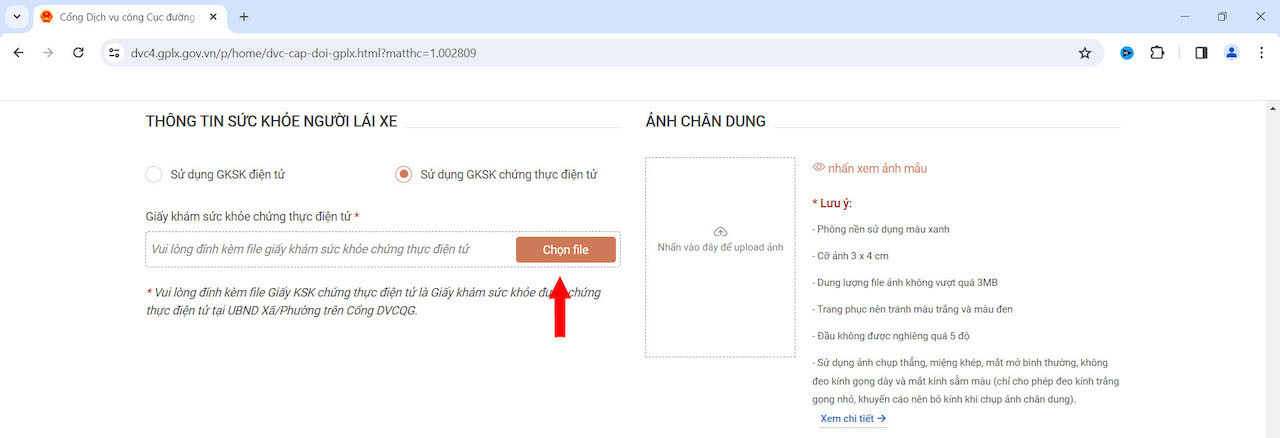The image size is (1280, 438).
Task: Click the address bar URL
Action: [303, 53]
